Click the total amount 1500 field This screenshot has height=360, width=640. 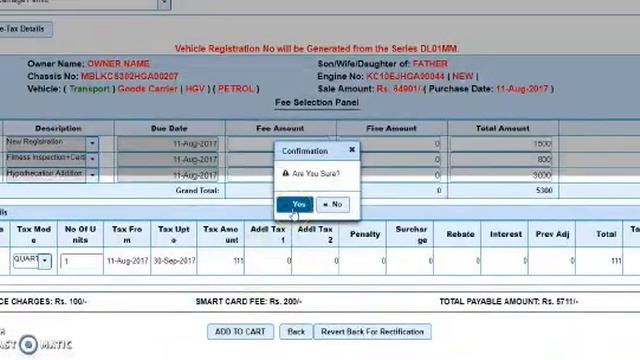[x=501, y=144]
